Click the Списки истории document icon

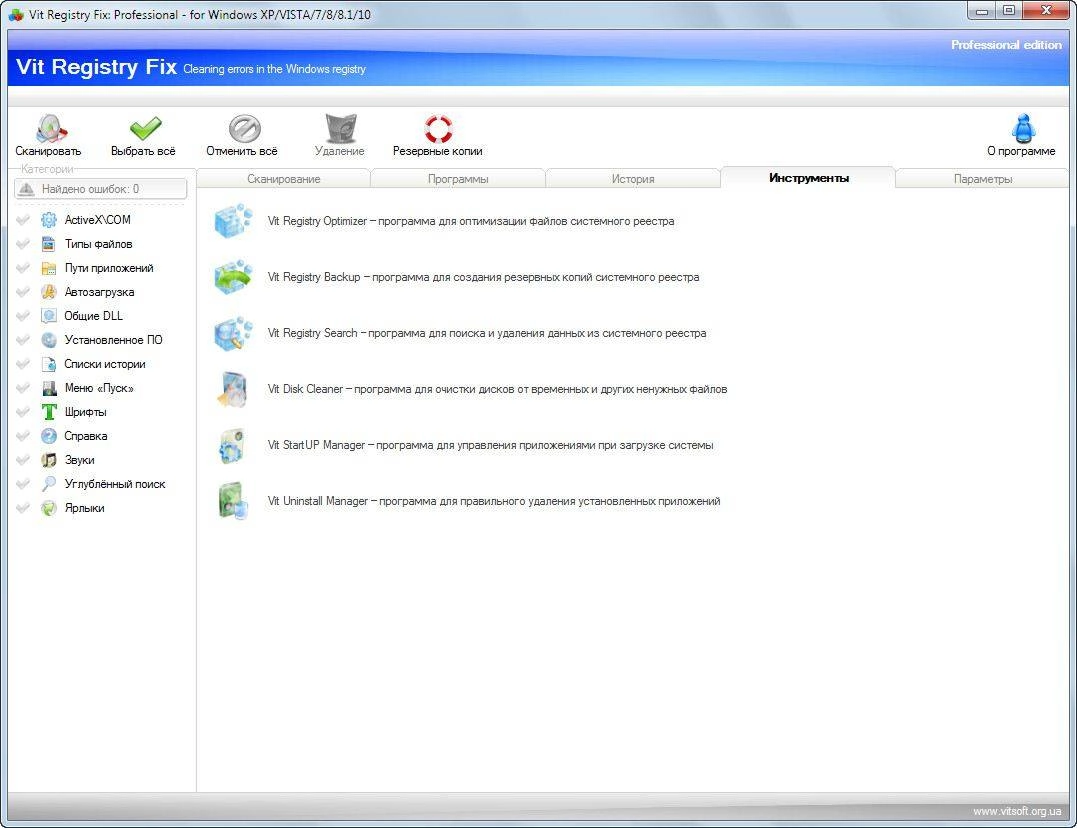point(49,364)
